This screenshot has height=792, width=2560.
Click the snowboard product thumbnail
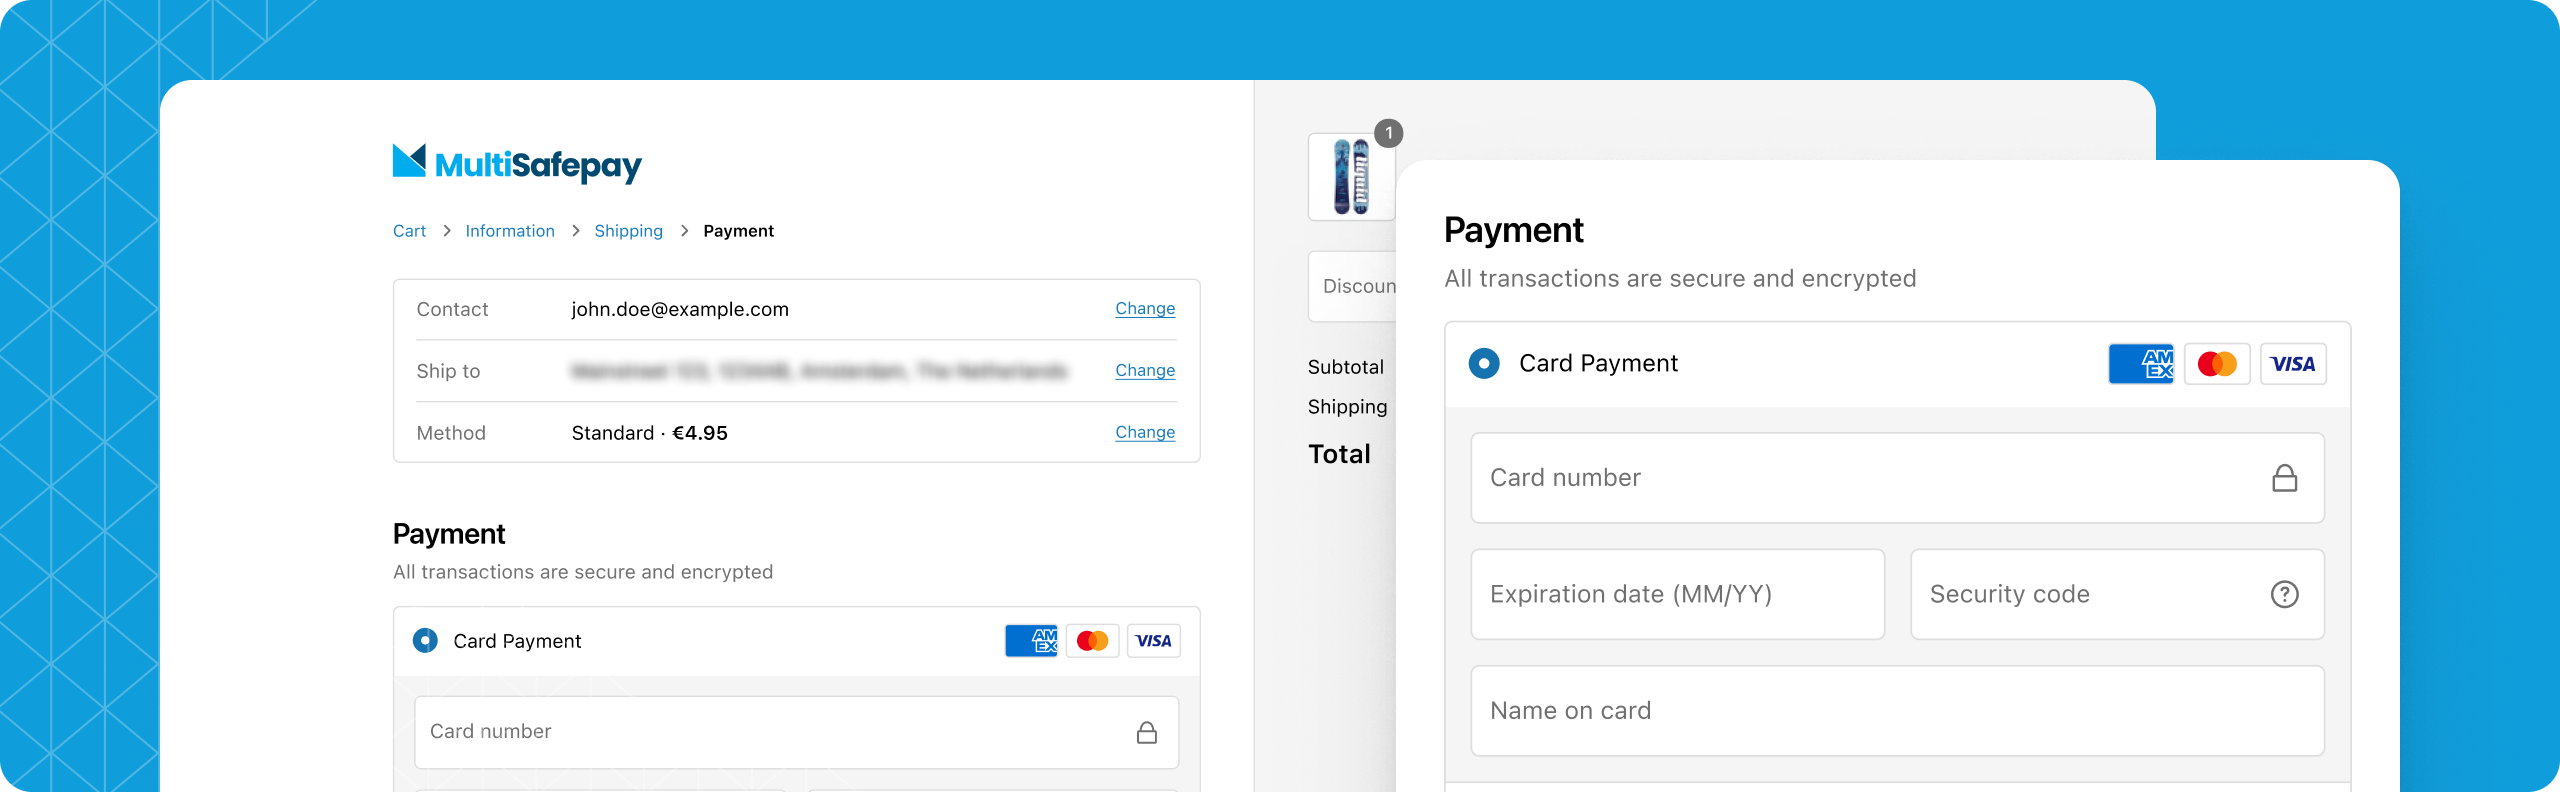point(1351,177)
